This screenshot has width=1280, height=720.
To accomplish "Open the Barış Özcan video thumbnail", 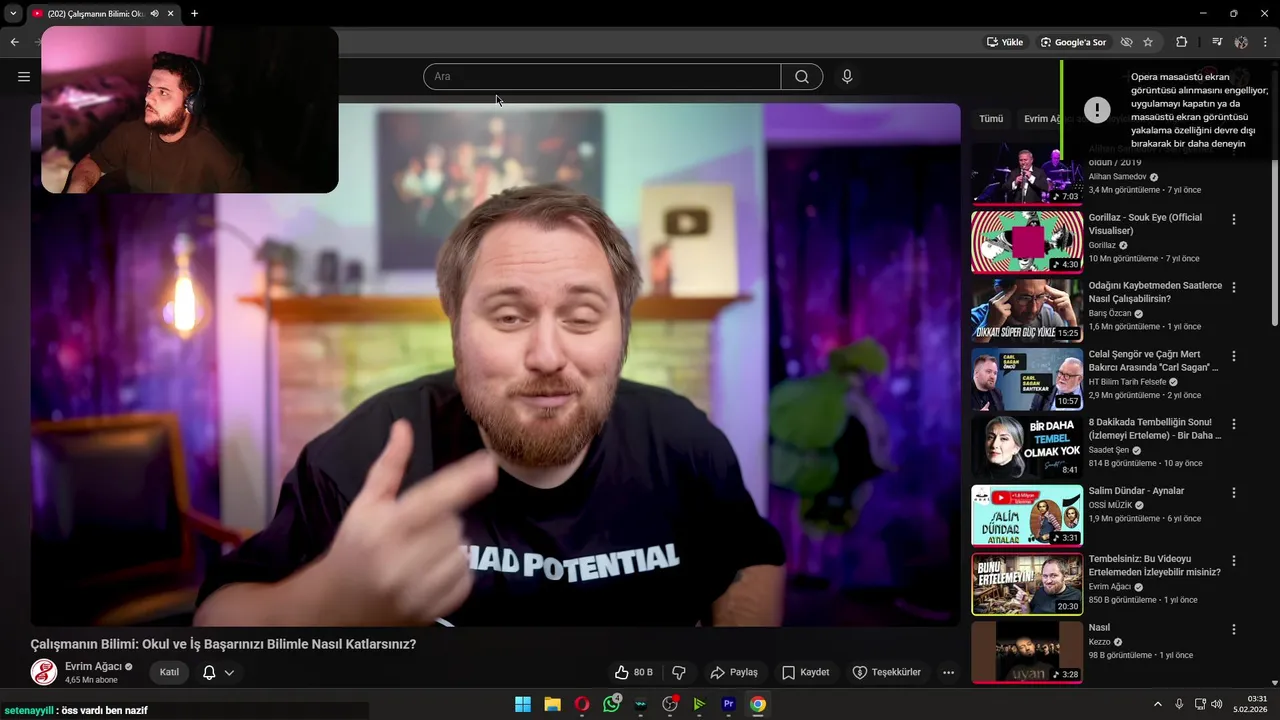I will pyautogui.click(x=1027, y=310).
